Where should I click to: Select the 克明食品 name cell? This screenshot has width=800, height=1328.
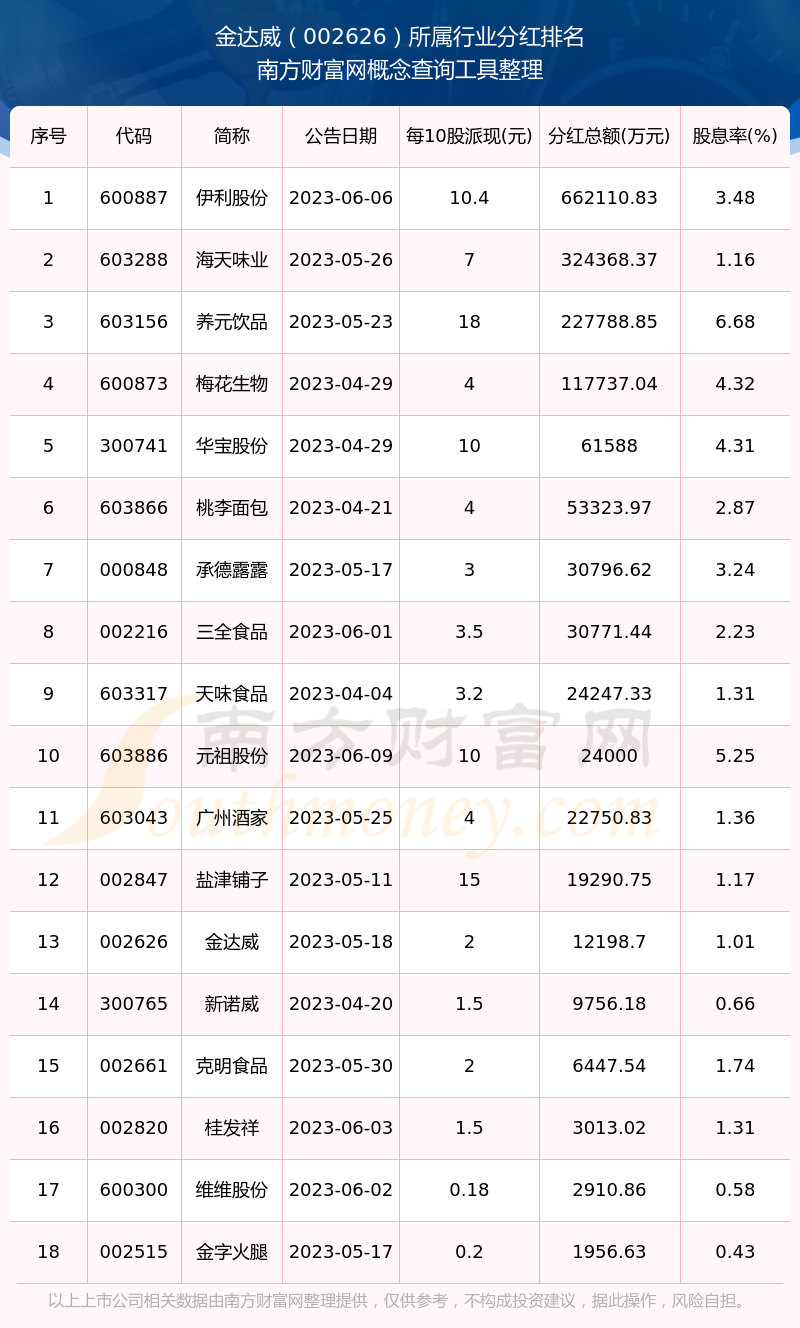click(232, 1066)
